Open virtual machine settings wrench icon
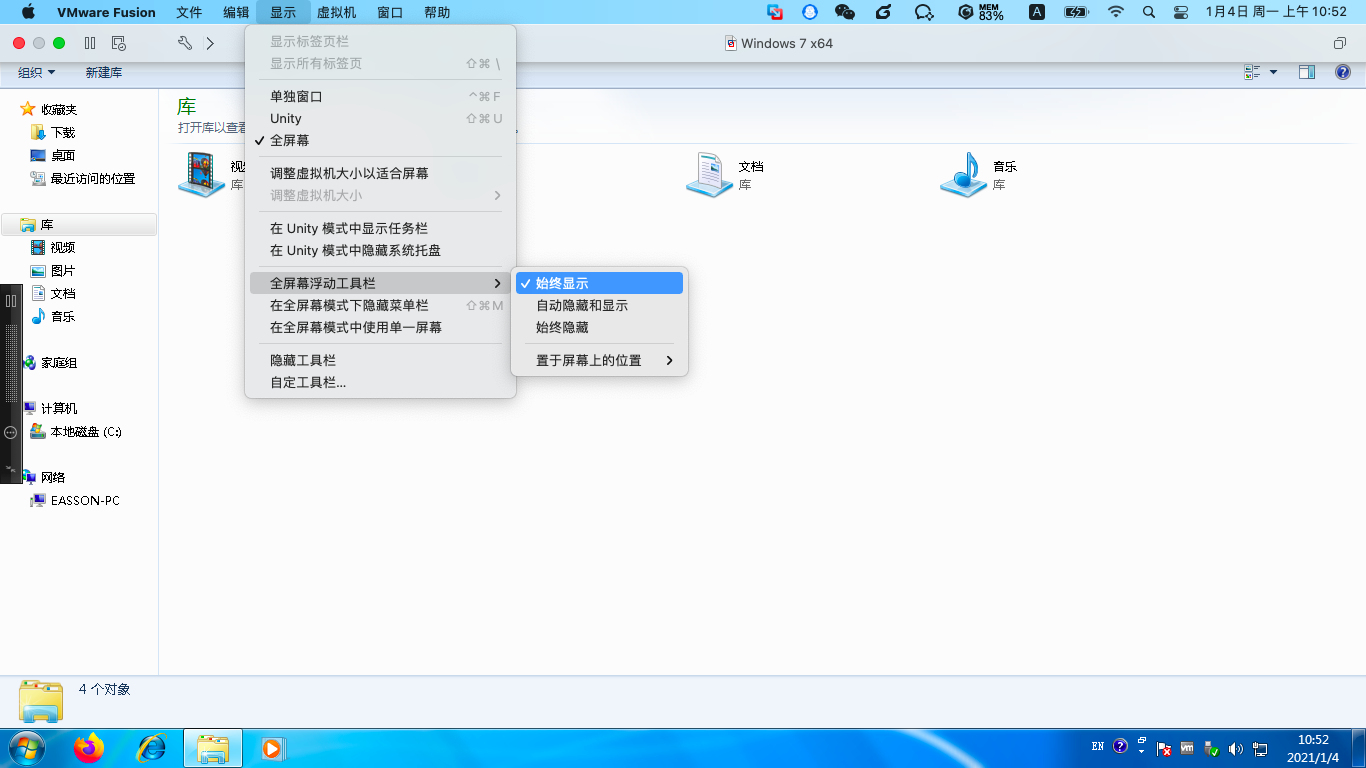The image size is (1366, 768). click(x=185, y=43)
